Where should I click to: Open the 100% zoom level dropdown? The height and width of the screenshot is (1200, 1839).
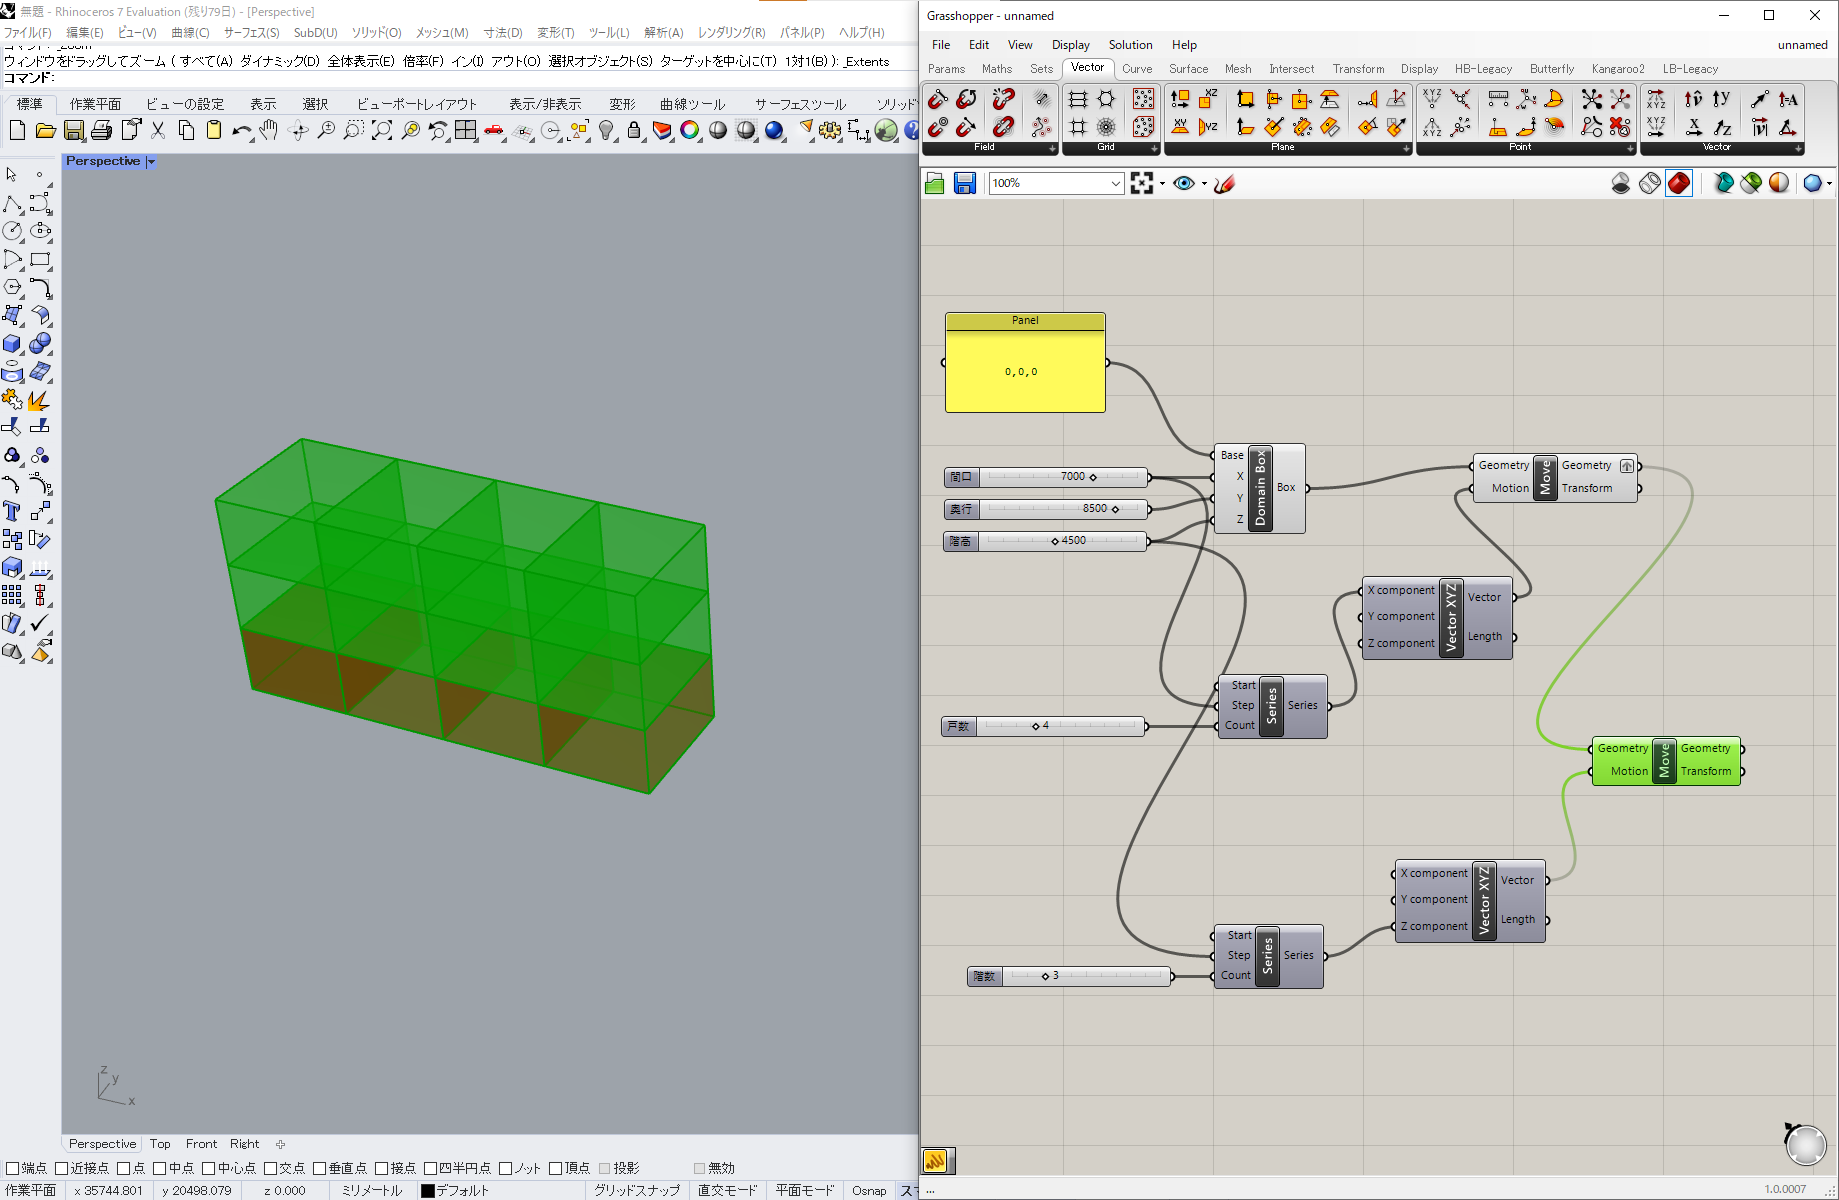pyautogui.click(x=1115, y=183)
